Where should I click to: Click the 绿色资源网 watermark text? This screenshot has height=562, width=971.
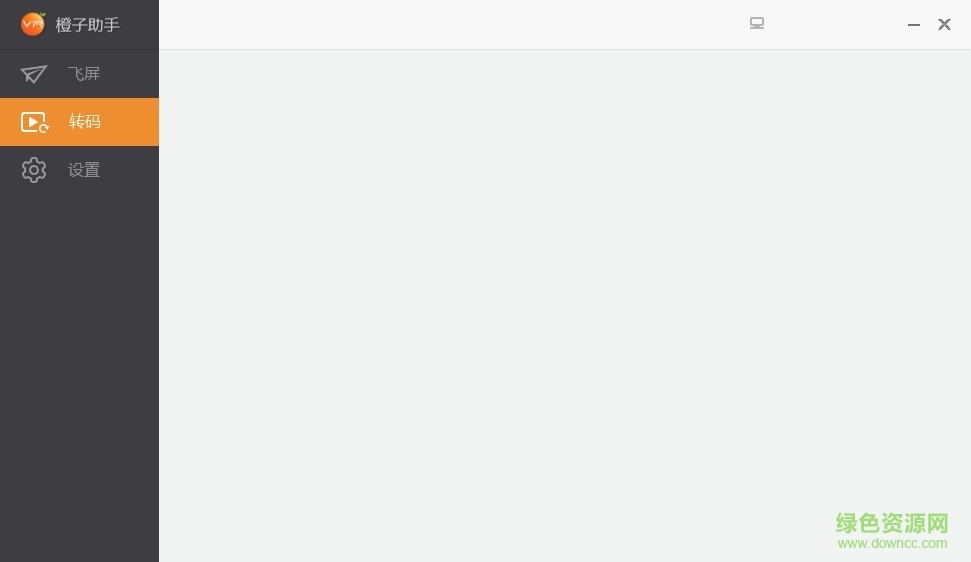click(892, 523)
